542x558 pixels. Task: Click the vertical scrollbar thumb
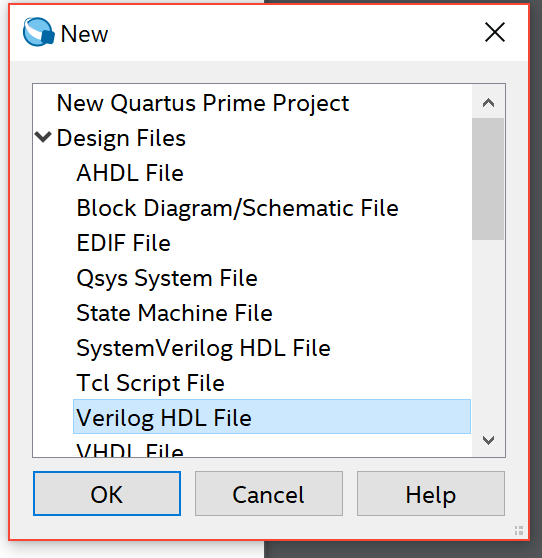[x=488, y=179]
